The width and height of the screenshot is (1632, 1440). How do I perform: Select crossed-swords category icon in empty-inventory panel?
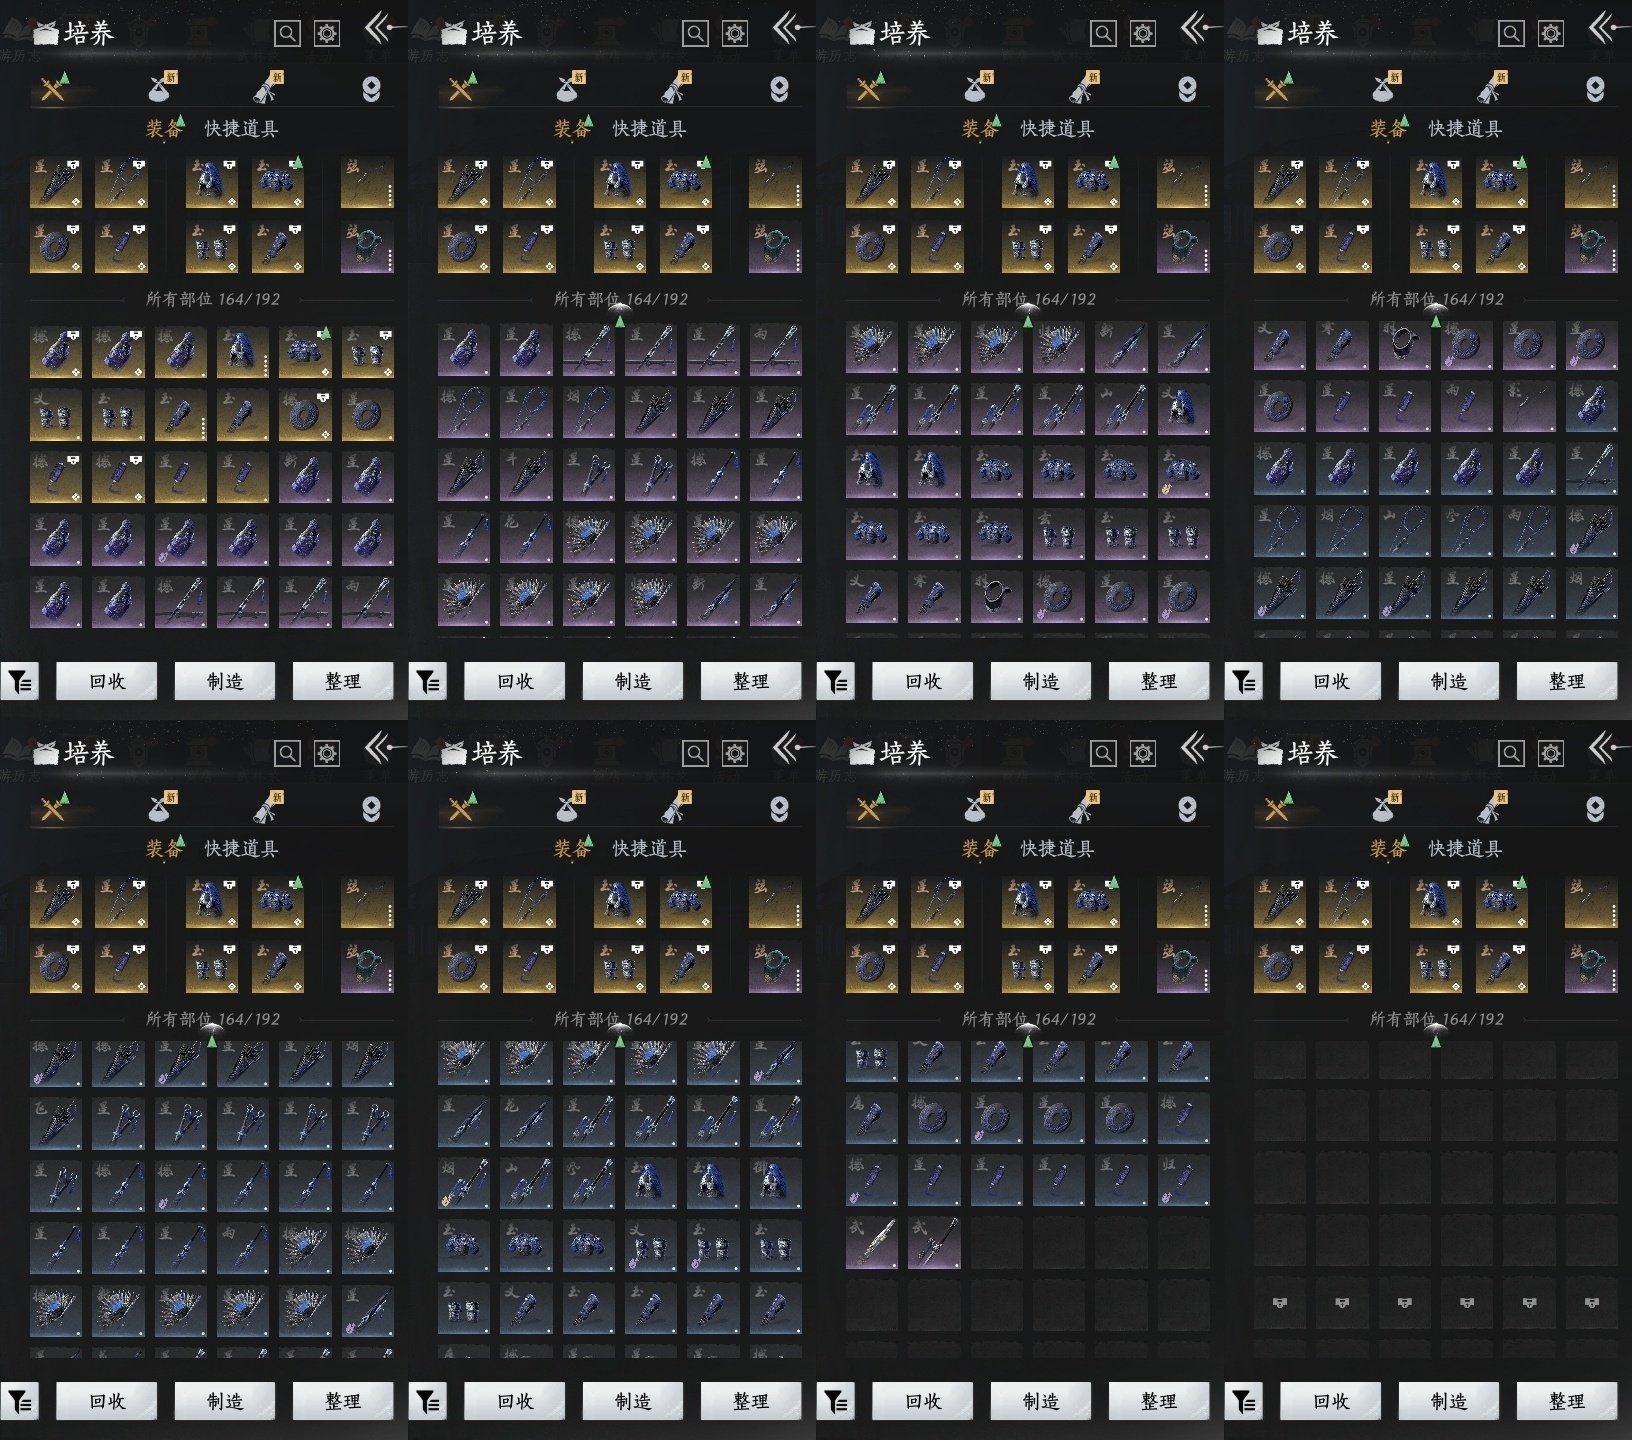pyautogui.click(x=1277, y=808)
